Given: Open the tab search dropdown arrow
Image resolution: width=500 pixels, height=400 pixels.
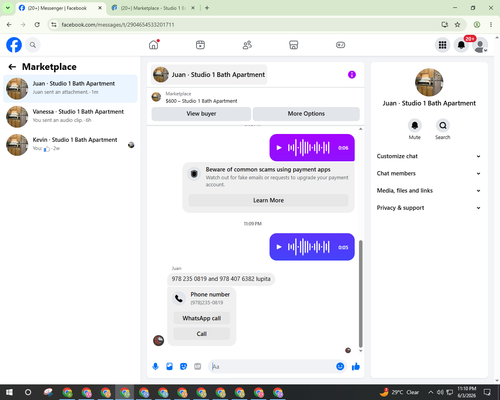Looking at the screenshot, I should coord(7,8).
